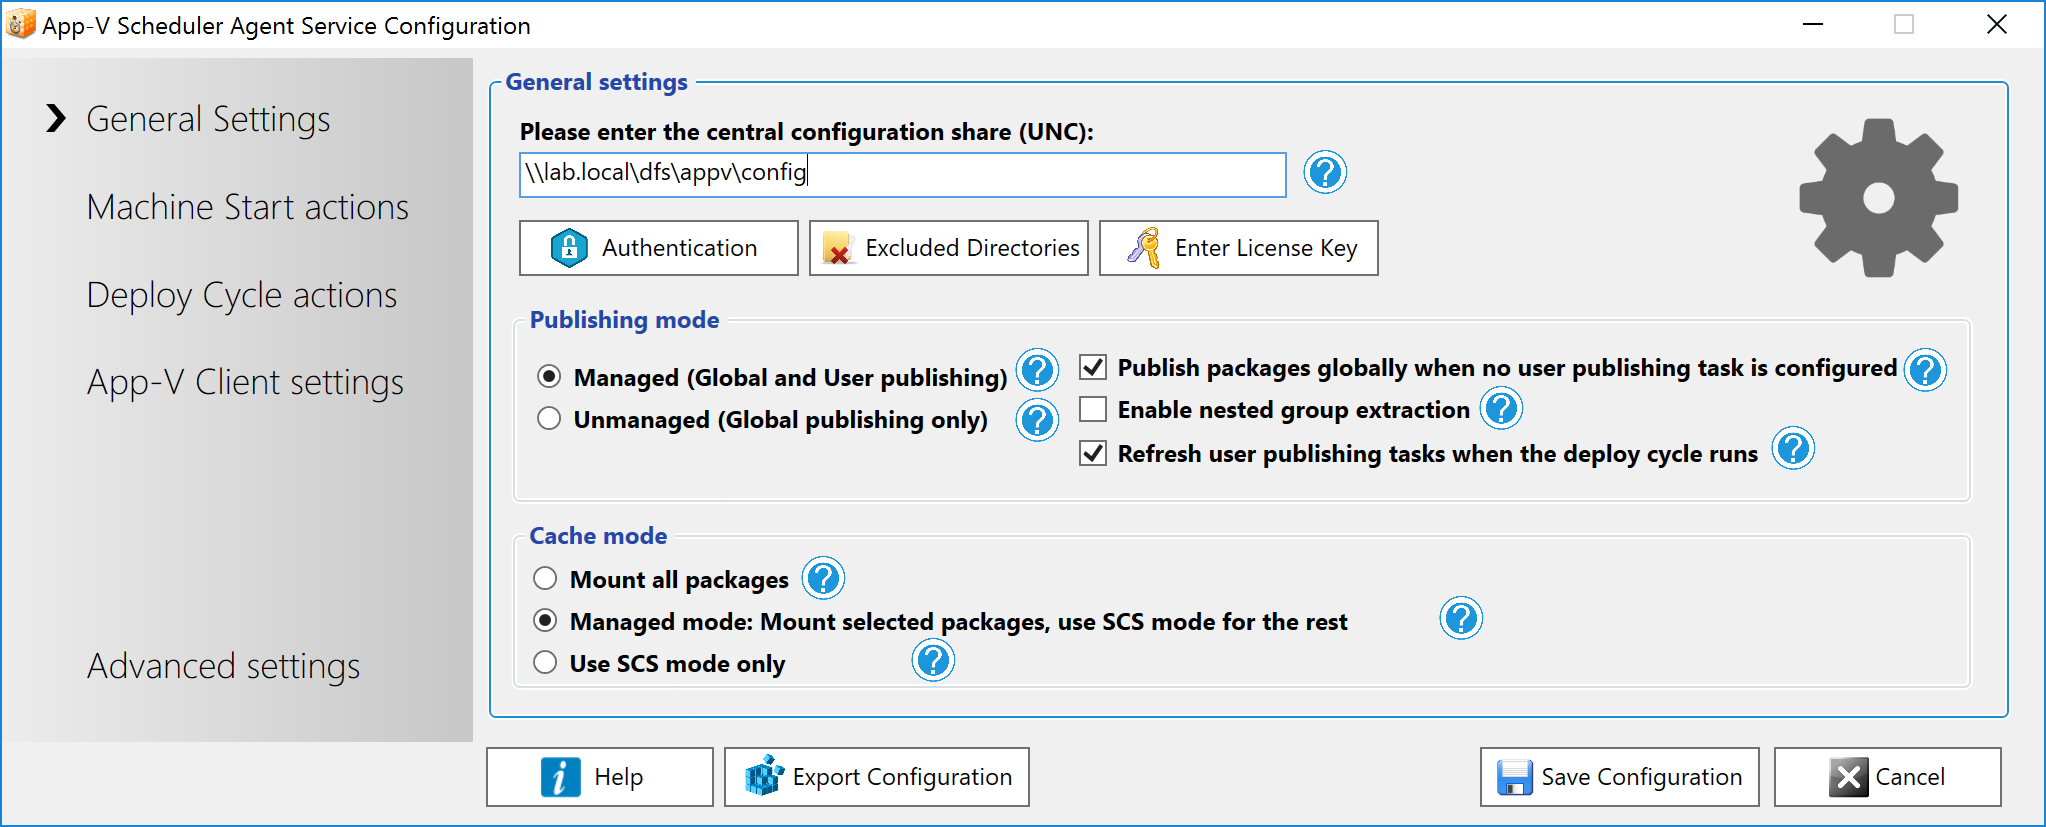
Task: Open Advanced settings in sidebar
Action: [223, 666]
